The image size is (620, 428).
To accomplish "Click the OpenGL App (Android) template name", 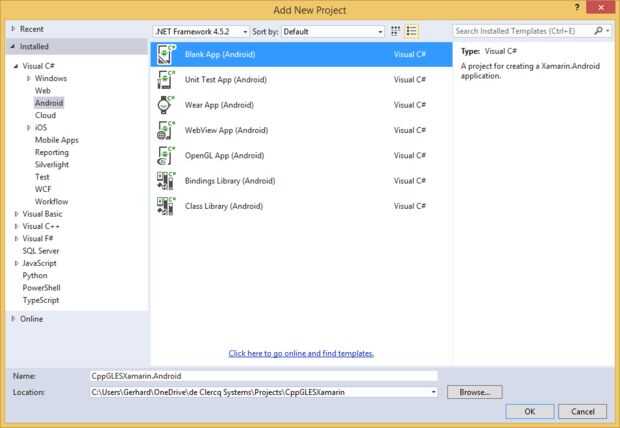I will [x=225, y=155].
